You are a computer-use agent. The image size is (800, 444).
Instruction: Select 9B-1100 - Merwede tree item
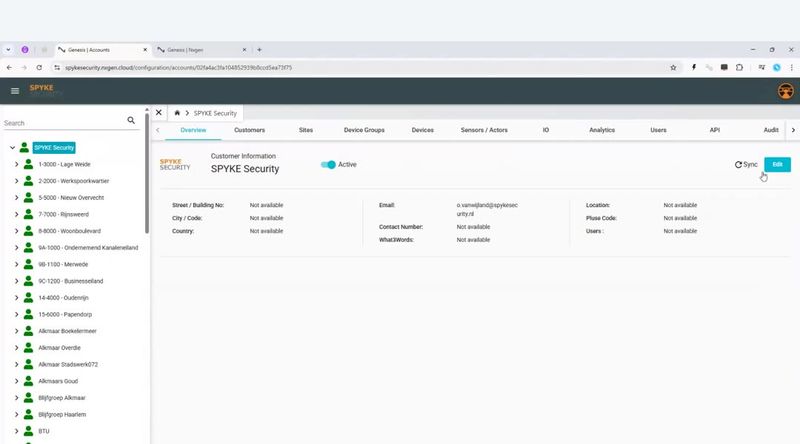click(x=63, y=264)
